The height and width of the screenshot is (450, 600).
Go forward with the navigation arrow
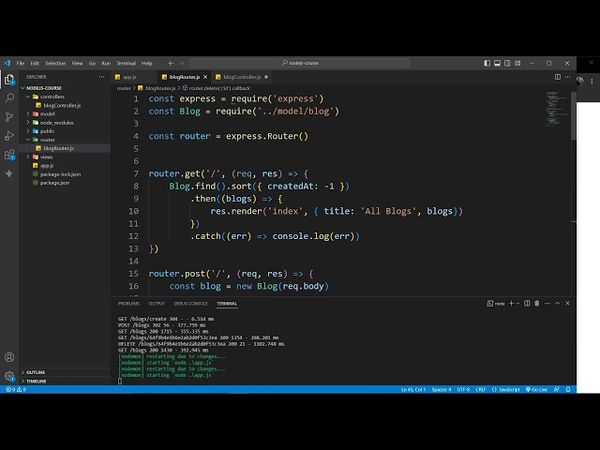pyautogui.click(x=182, y=63)
